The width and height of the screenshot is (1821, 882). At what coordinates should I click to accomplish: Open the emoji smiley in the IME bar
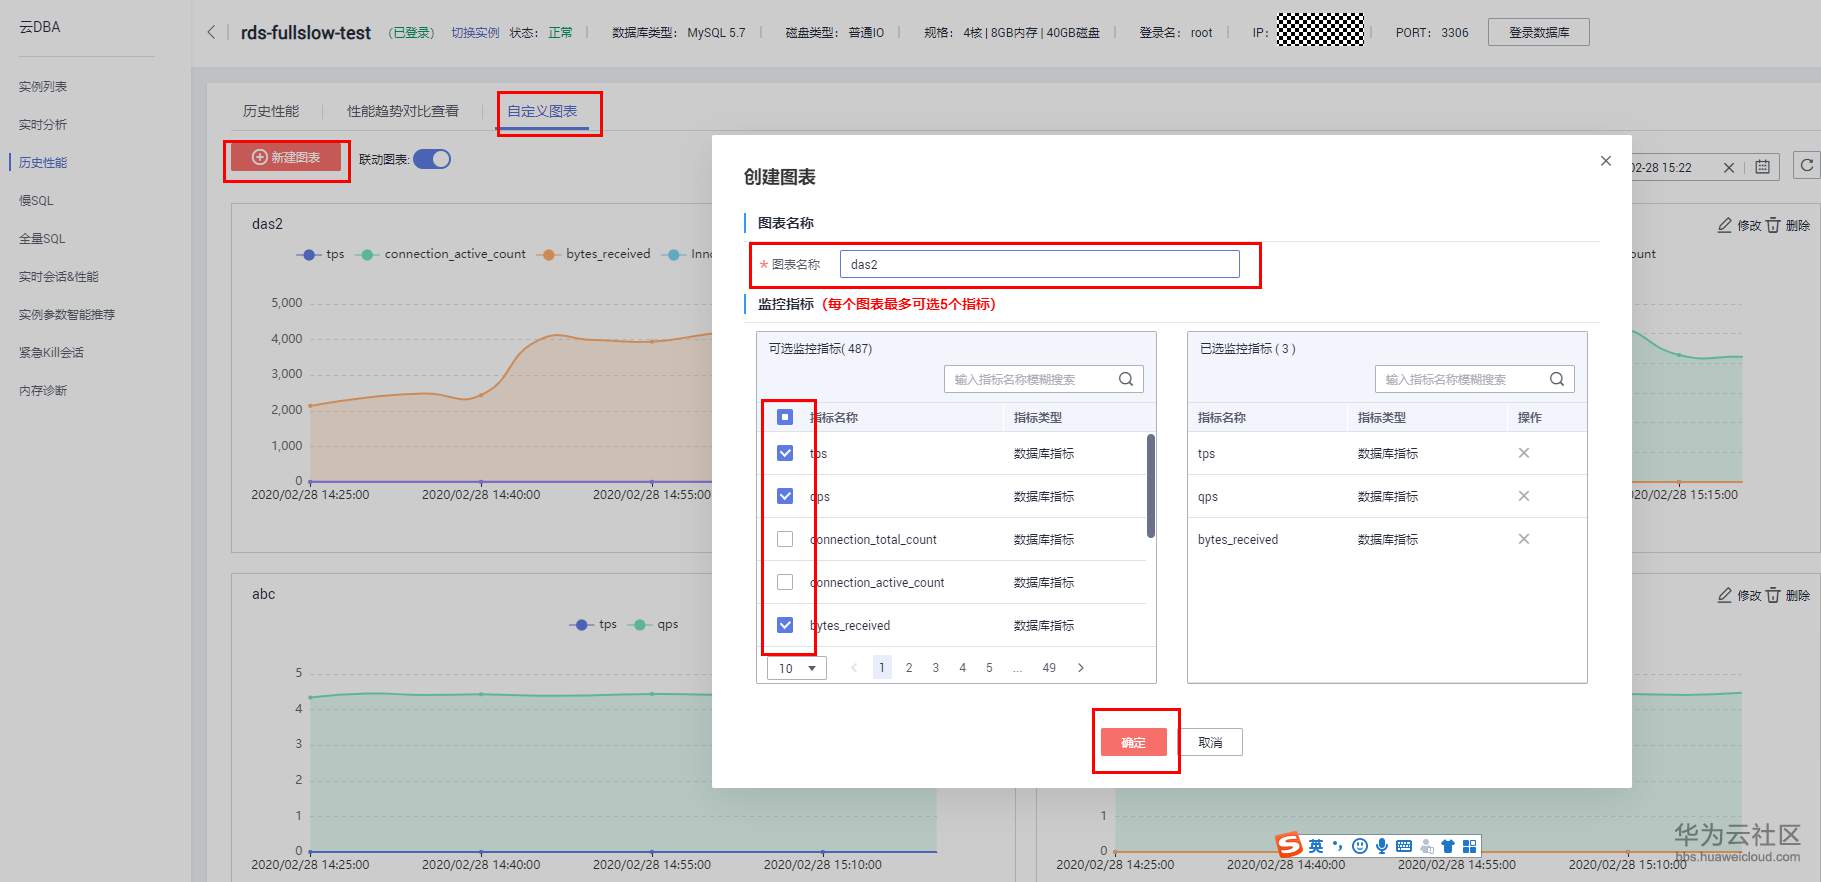tap(1360, 846)
